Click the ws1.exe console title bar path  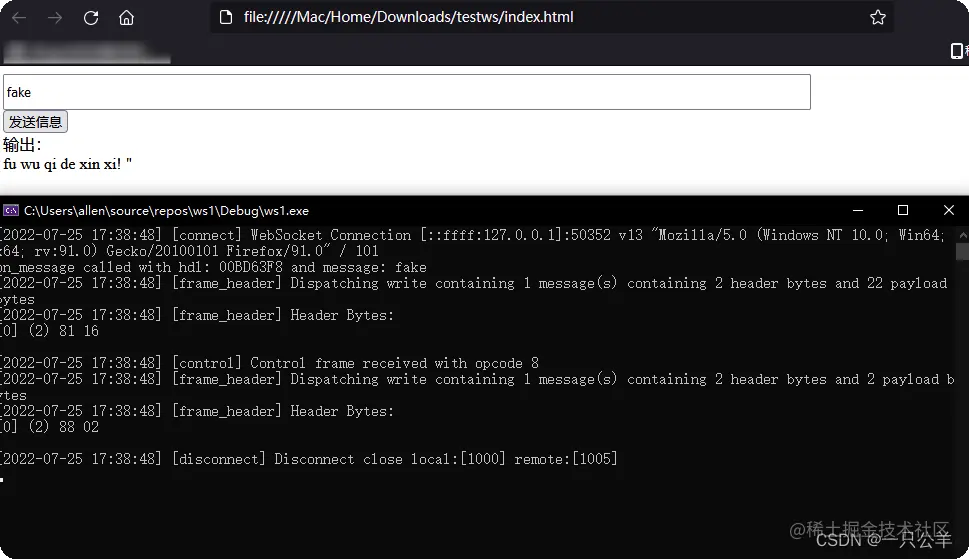[166, 211]
